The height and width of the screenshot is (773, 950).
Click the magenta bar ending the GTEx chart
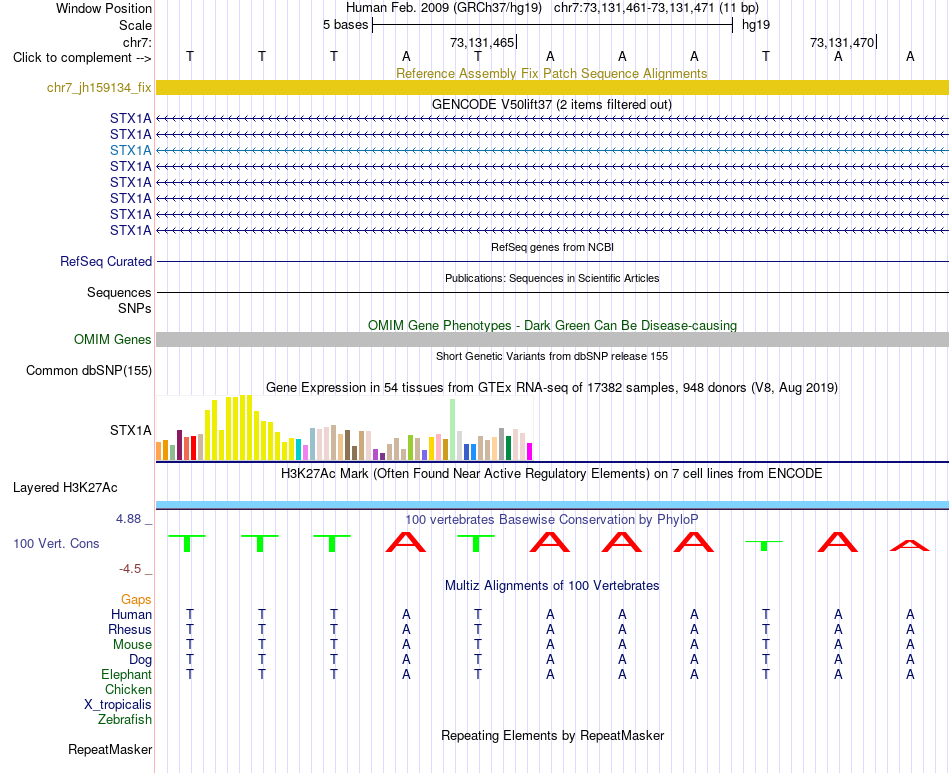point(529,452)
